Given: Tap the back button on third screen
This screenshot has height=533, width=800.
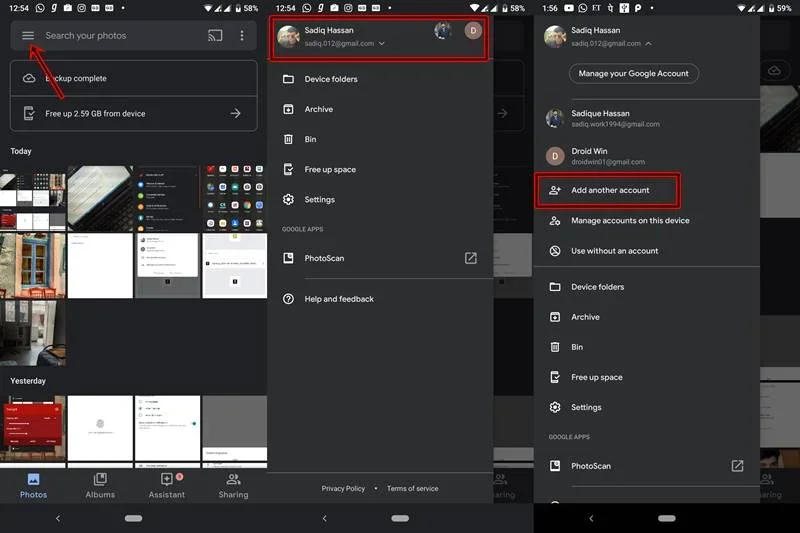Looking at the screenshot, I should 591,518.
